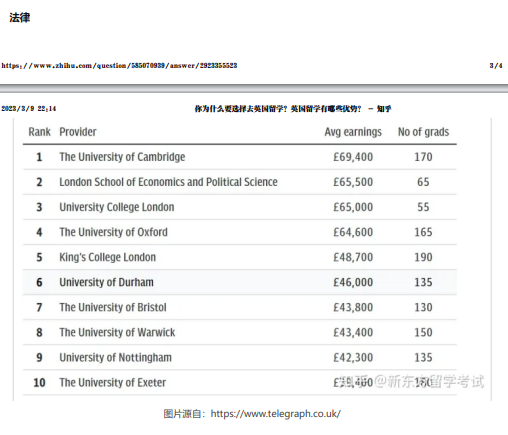Image resolution: width=508 pixels, height=435 pixels.
Task: Select 'The University of Cambridge' row name
Action: click(x=122, y=157)
